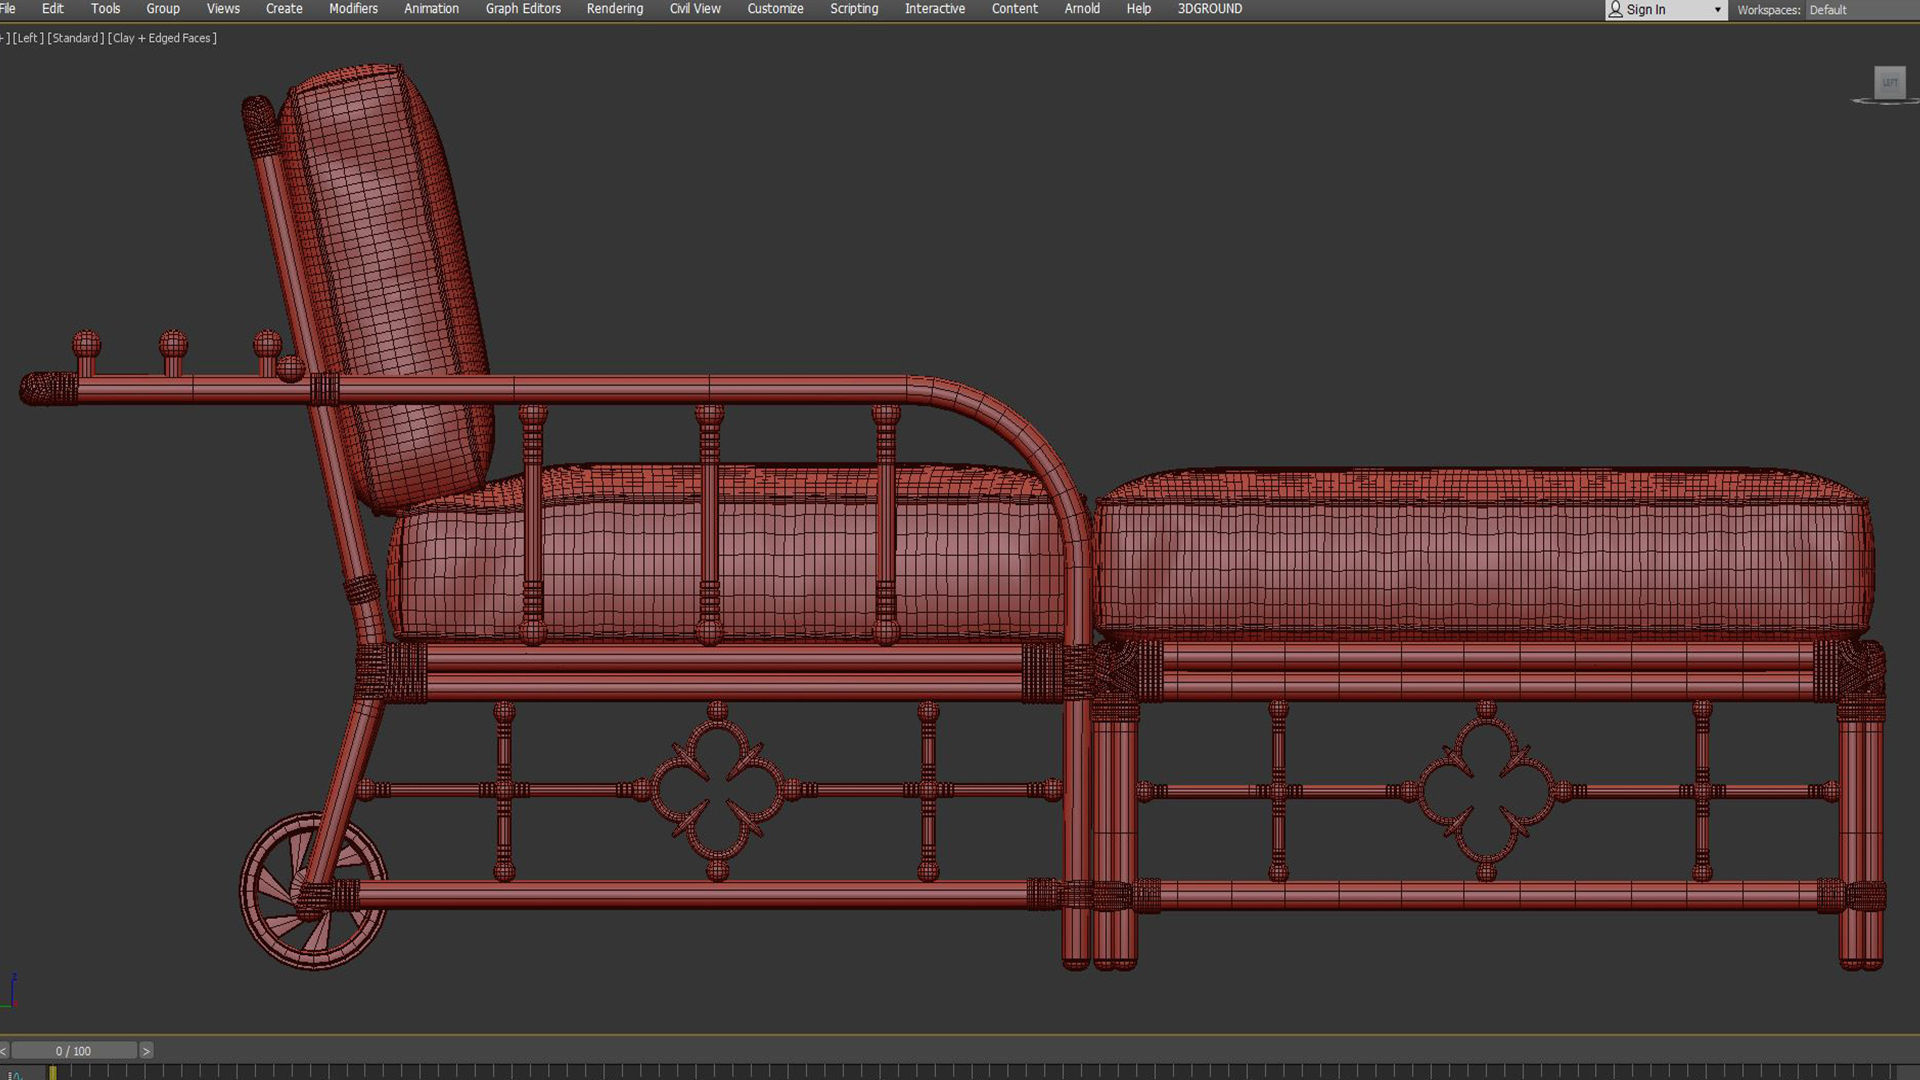The image size is (1920, 1080).
Task: Click the mini curve editor icon
Action: coord(14,1075)
